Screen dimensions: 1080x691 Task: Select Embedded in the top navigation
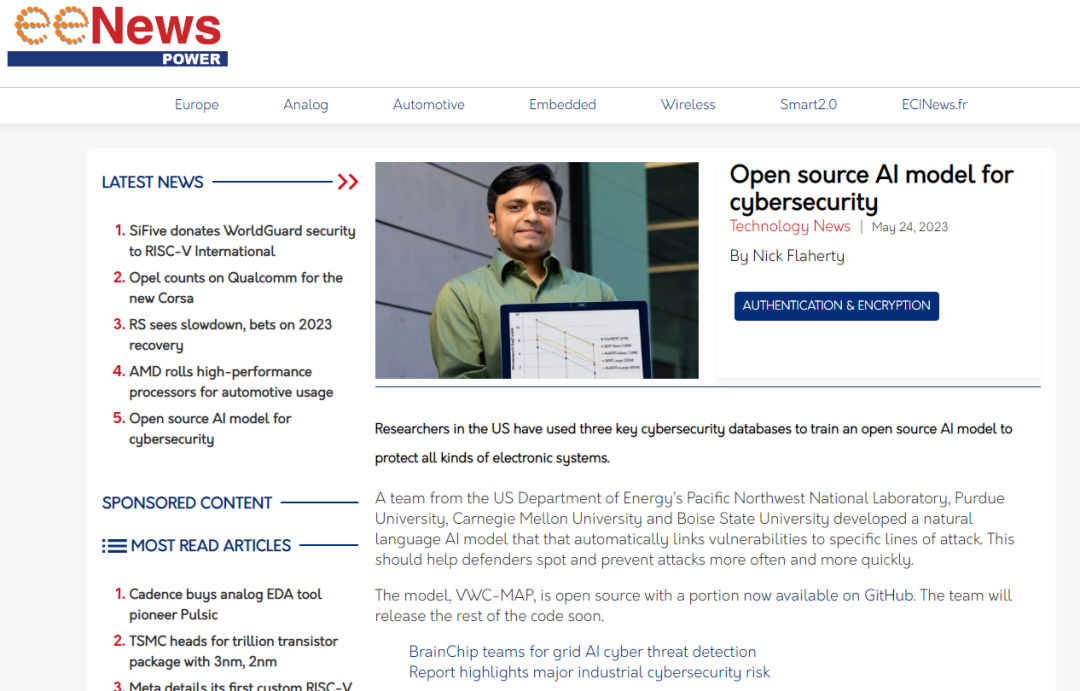tap(563, 105)
